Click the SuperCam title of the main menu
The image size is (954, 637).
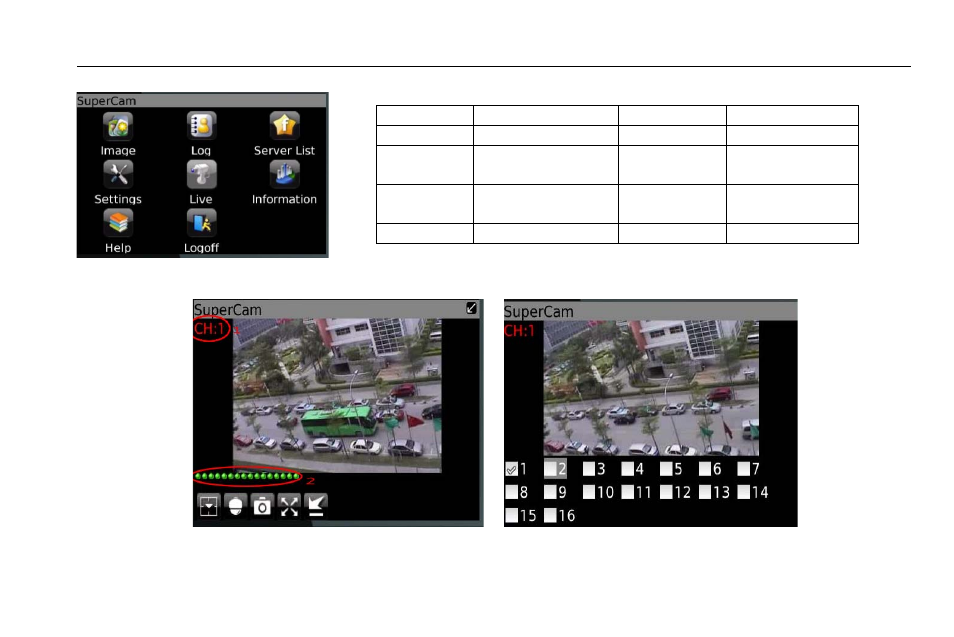(106, 100)
